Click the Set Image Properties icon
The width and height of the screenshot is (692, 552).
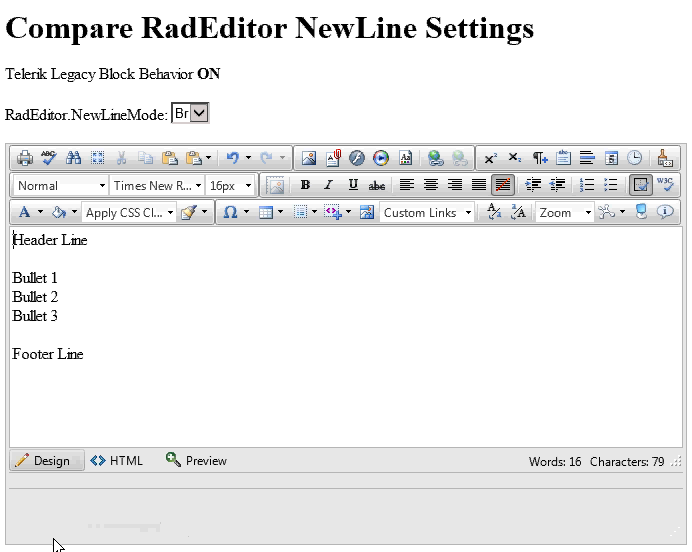[276, 185]
